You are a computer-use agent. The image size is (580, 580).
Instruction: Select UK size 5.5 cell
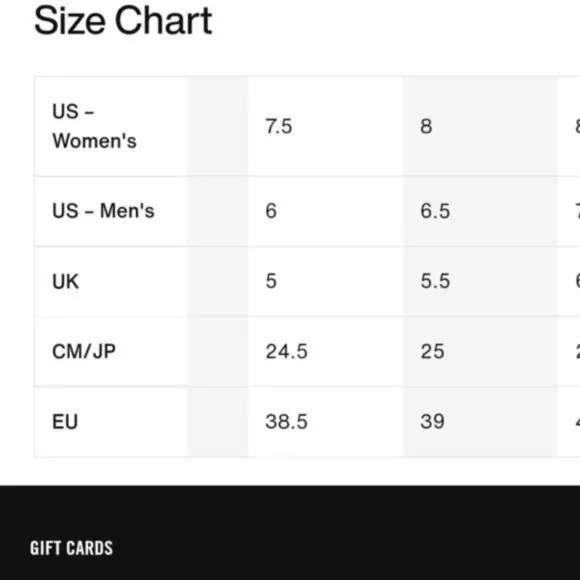480,281
